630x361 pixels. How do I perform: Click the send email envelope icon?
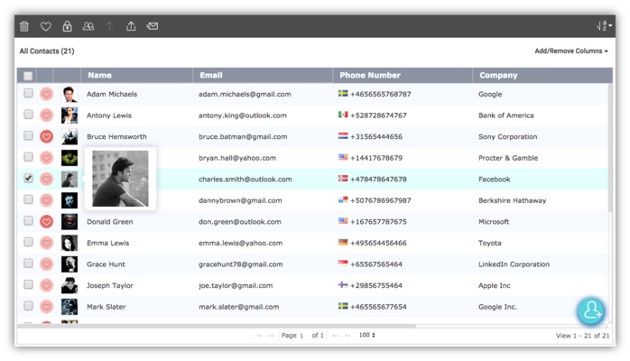coord(152,27)
